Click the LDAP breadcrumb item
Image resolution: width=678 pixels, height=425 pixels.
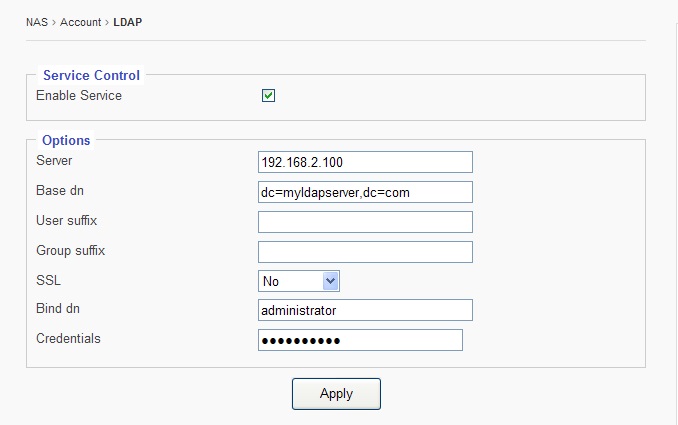click(x=128, y=22)
